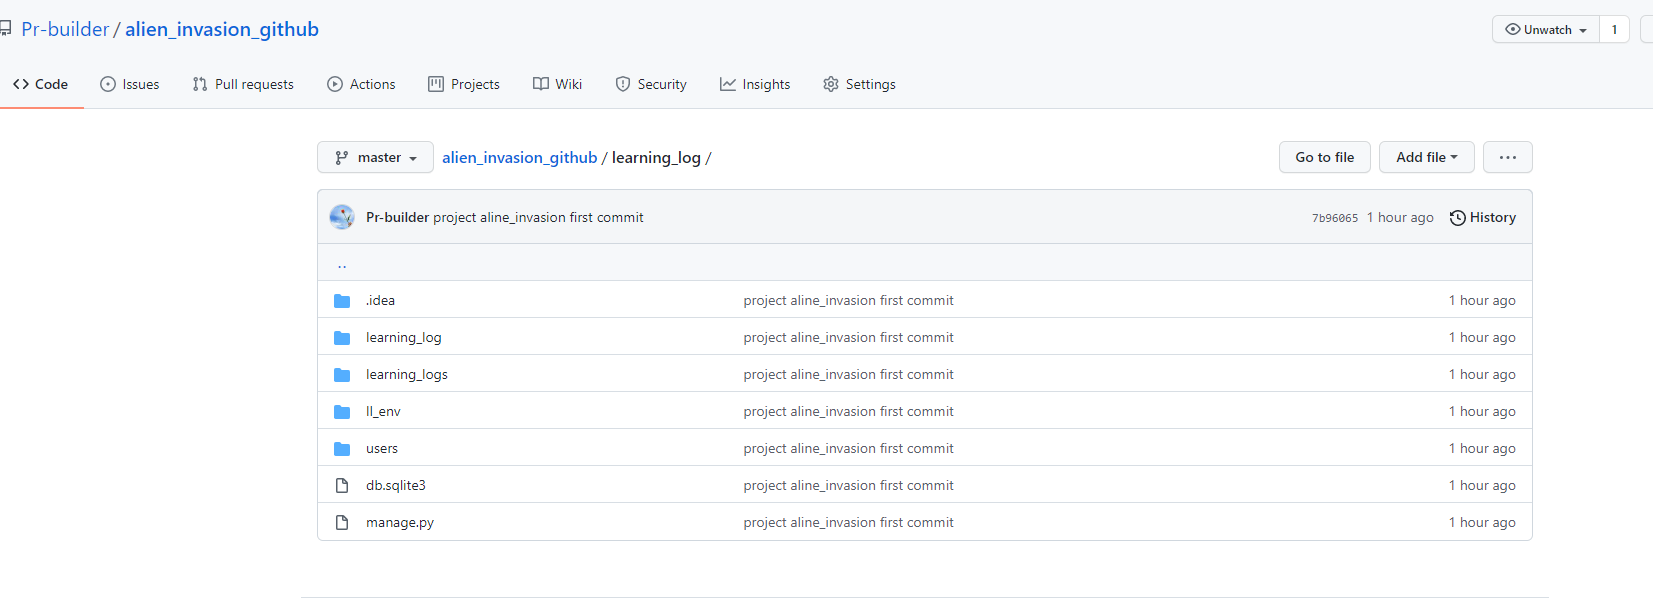Screen dimensions: 1653x612
Task: Switch to the Projects tab
Action: 464,84
